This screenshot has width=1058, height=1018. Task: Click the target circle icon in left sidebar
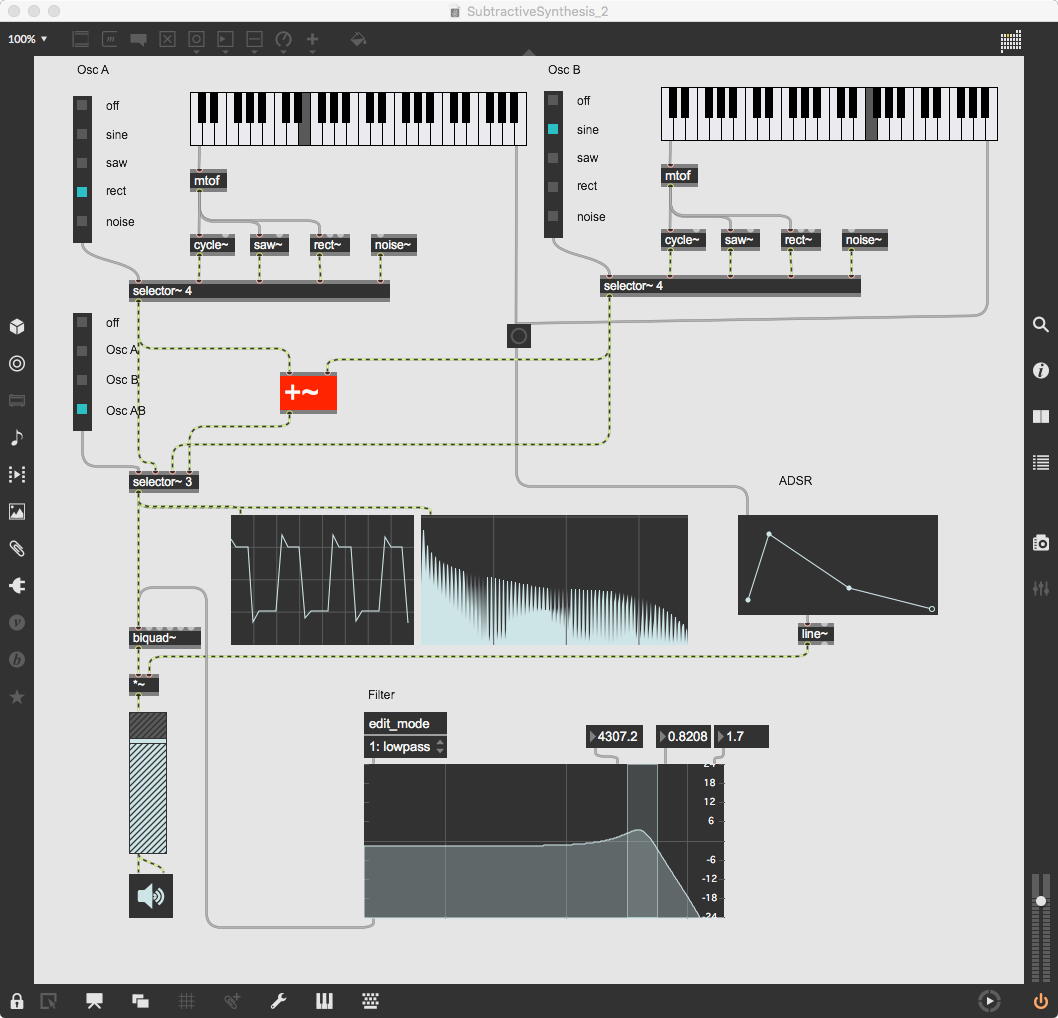(x=17, y=364)
